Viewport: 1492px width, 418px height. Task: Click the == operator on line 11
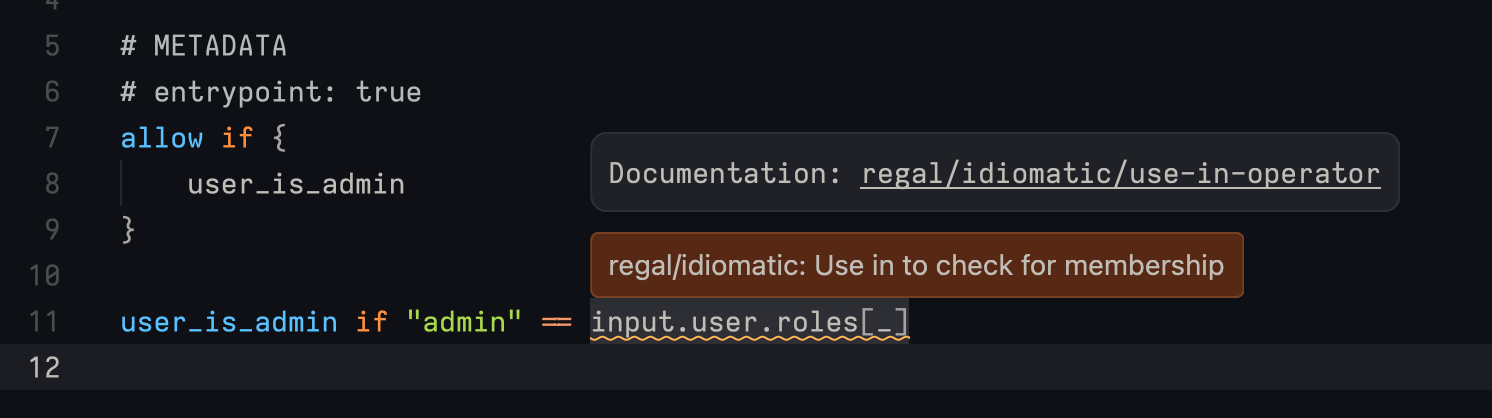click(x=555, y=323)
